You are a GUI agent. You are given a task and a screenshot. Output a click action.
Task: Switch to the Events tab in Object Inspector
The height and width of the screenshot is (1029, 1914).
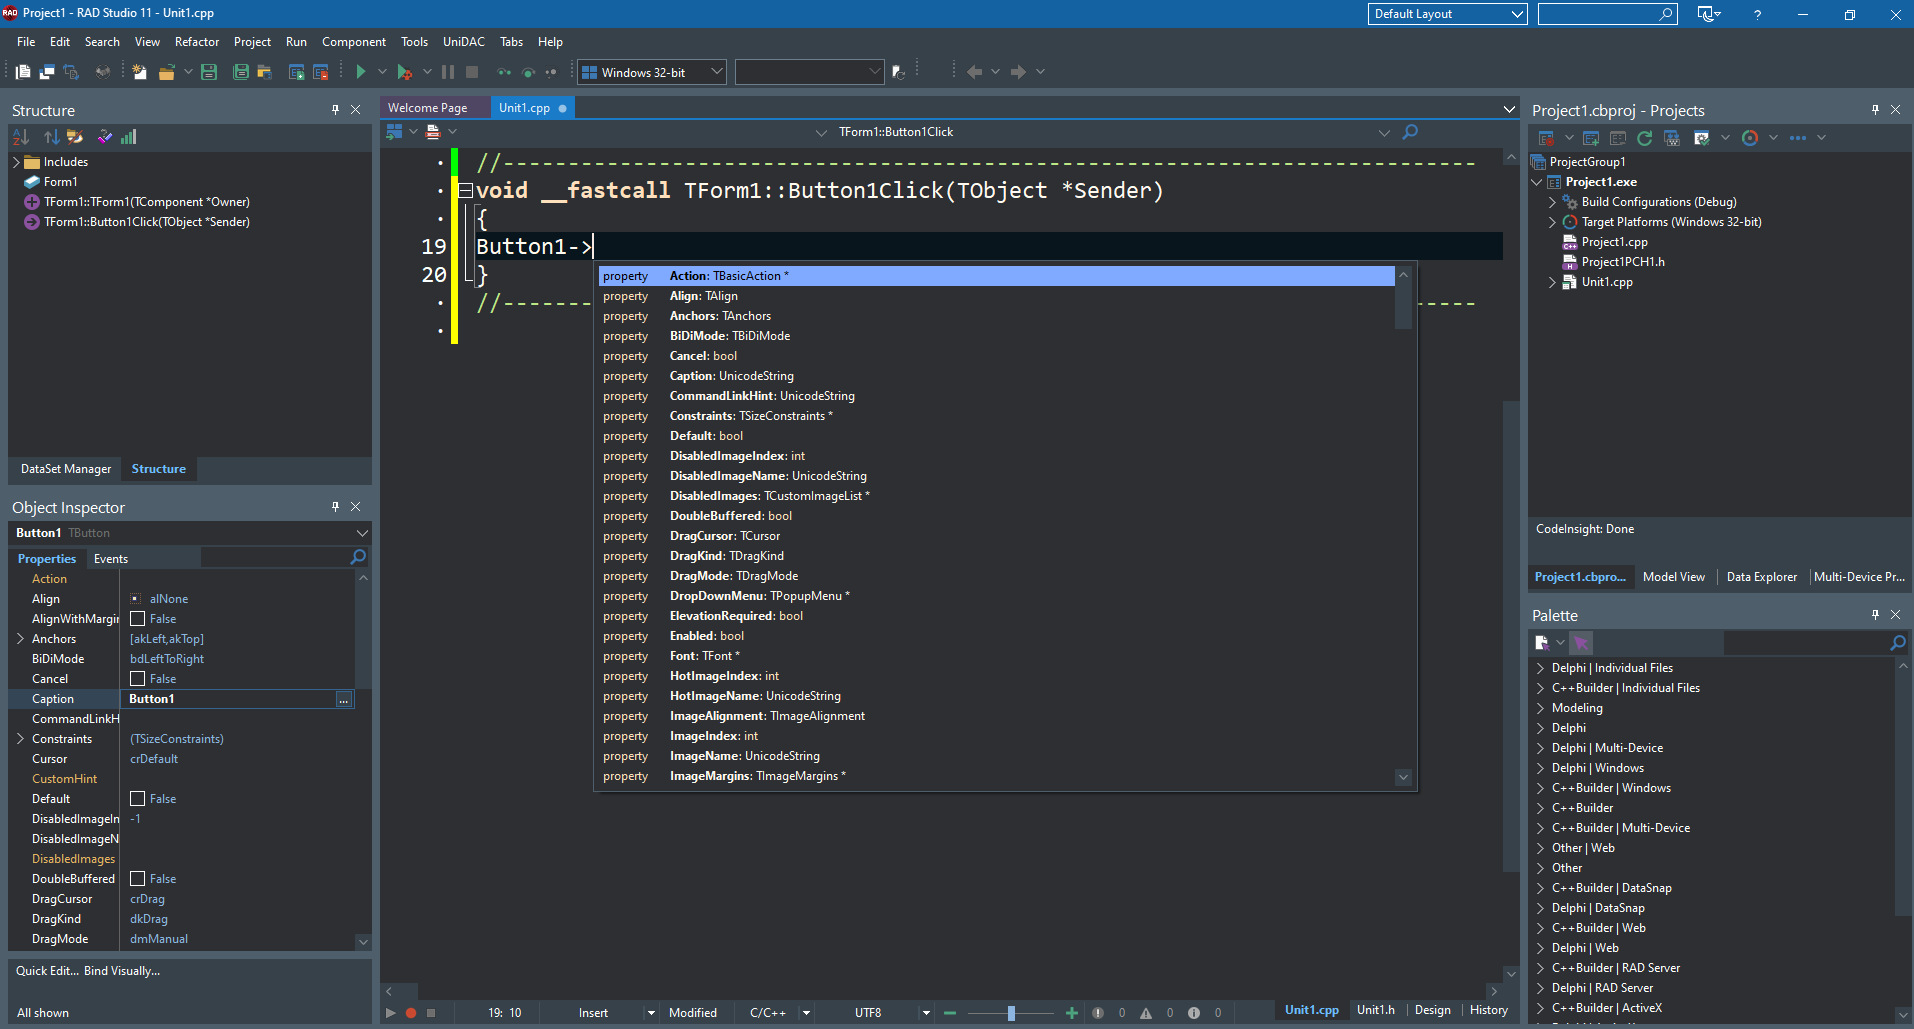click(x=111, y=559)
